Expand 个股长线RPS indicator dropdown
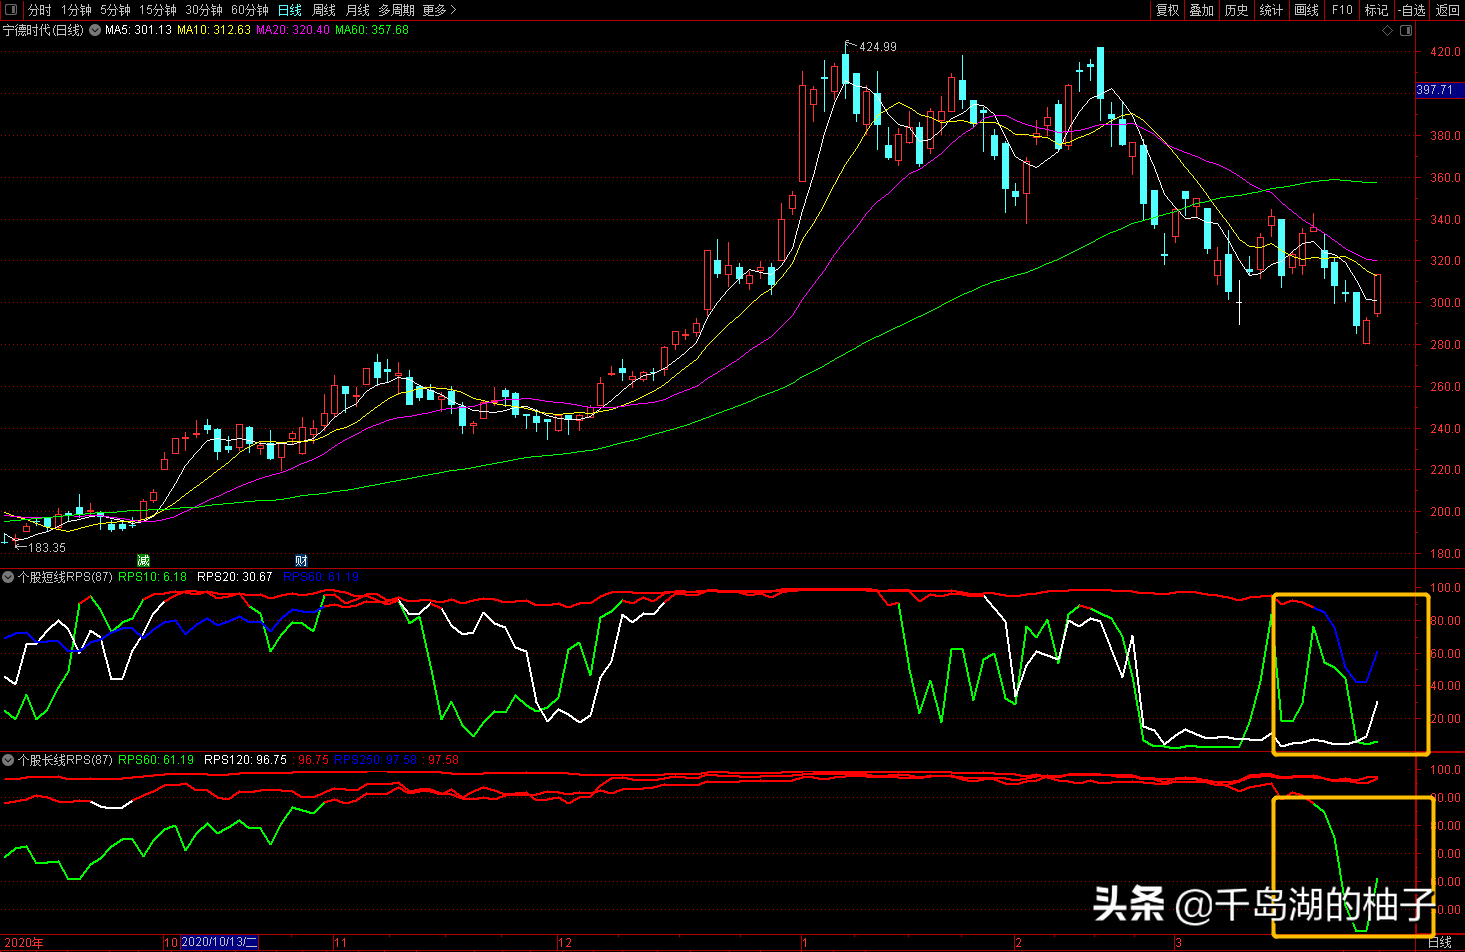This screenshot has width=1465, height=952. (8, 760)
